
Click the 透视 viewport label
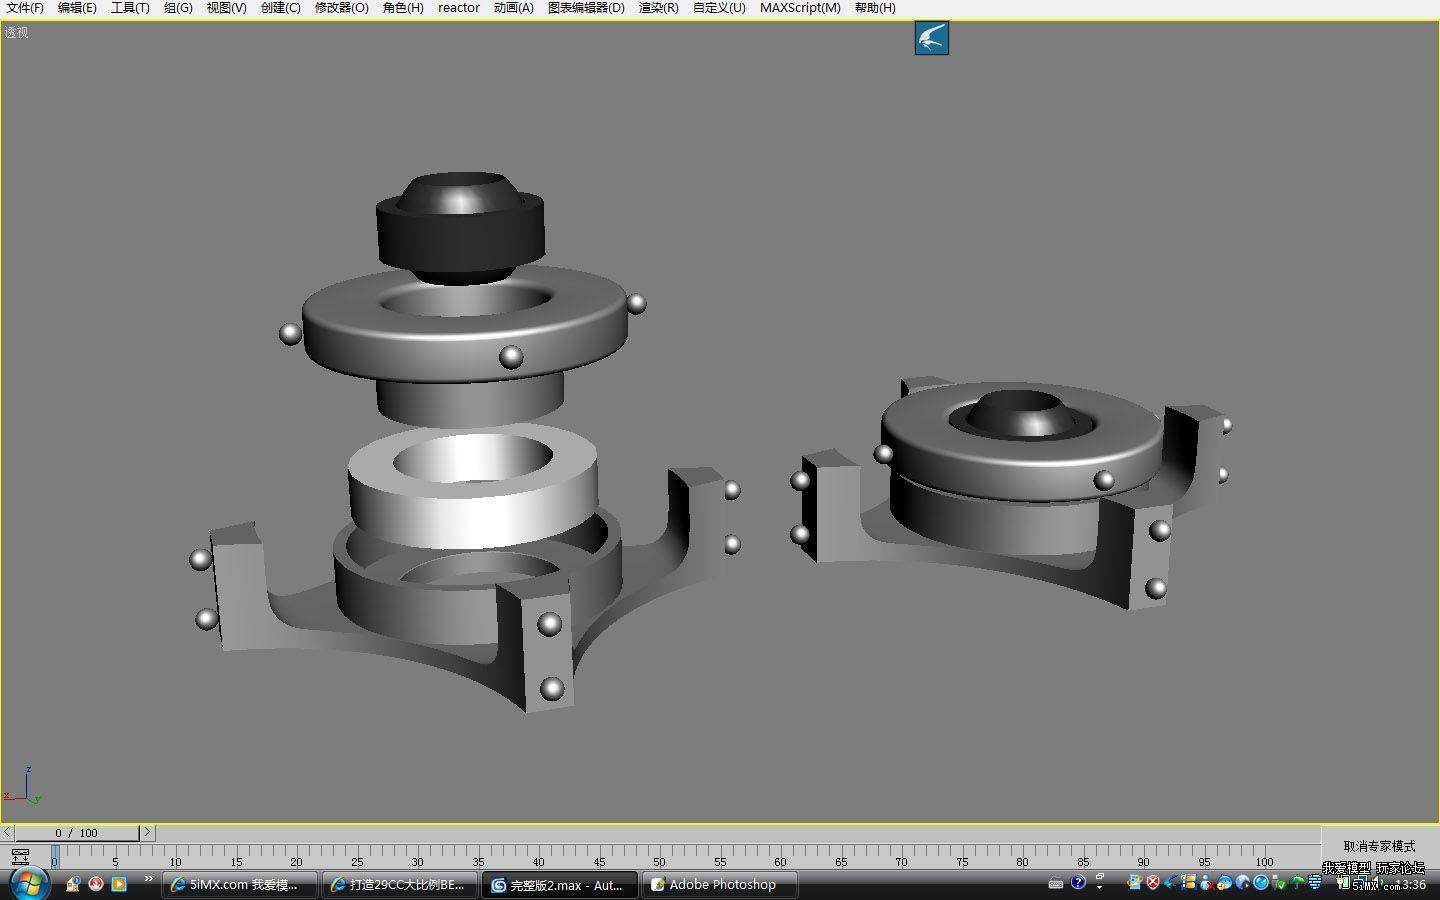[16, 32]
